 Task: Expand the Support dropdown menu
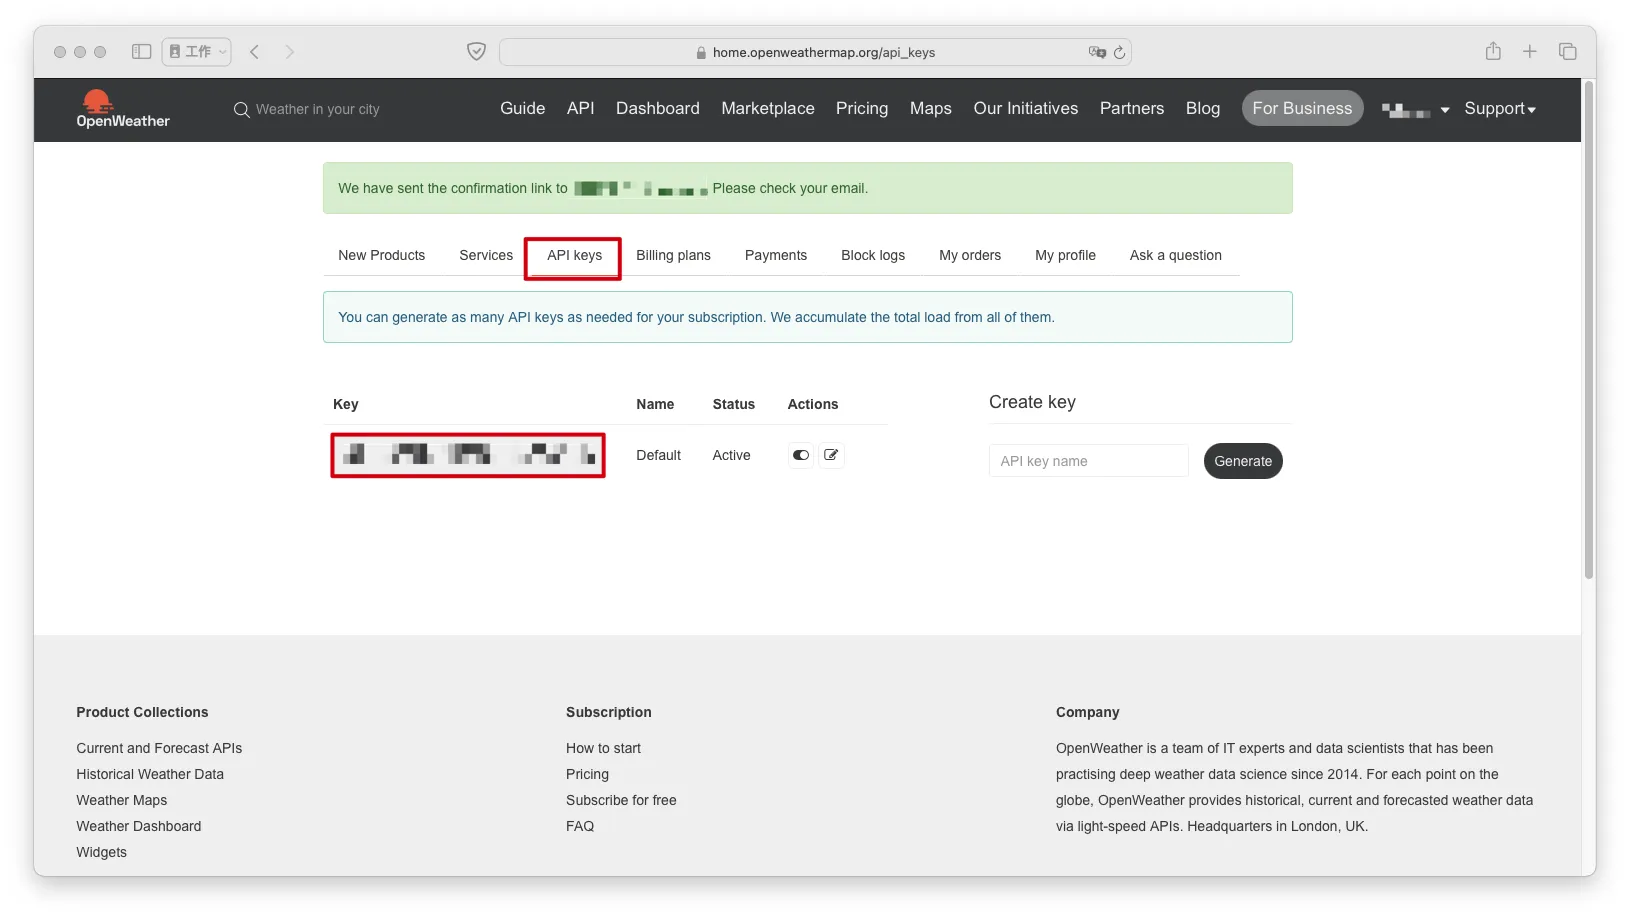tap(1499, 109)
